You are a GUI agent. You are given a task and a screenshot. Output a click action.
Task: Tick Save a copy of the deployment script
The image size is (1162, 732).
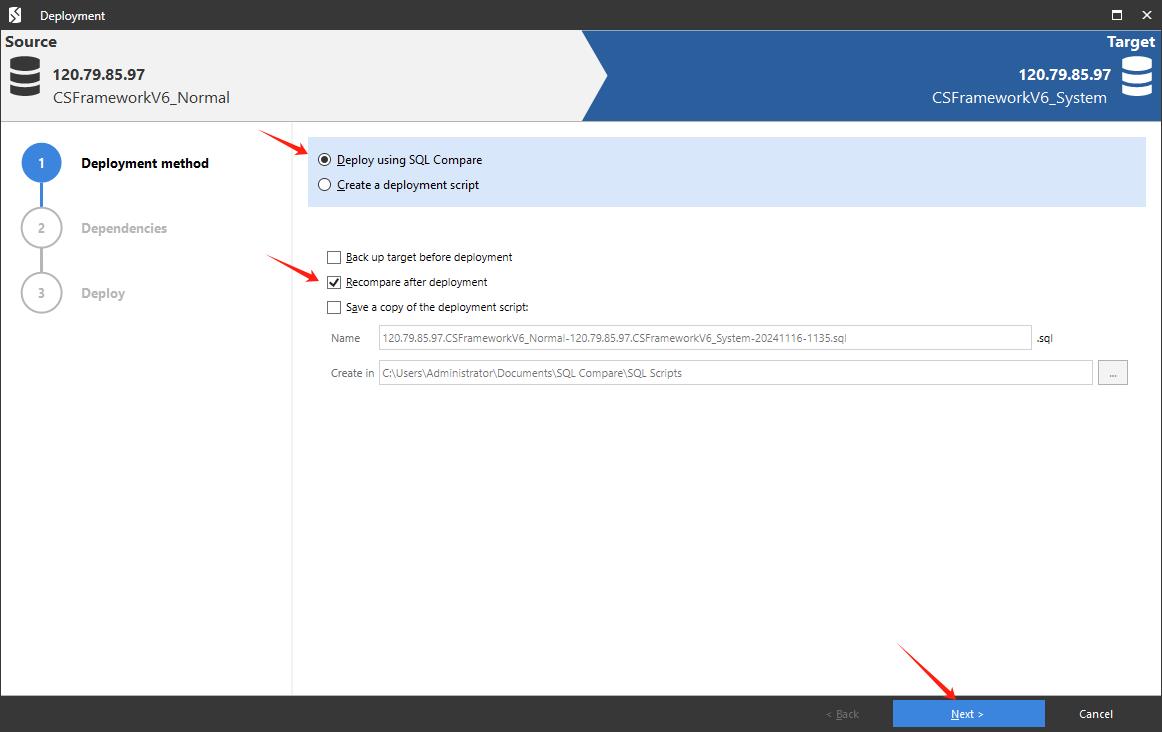coord(334,307)
